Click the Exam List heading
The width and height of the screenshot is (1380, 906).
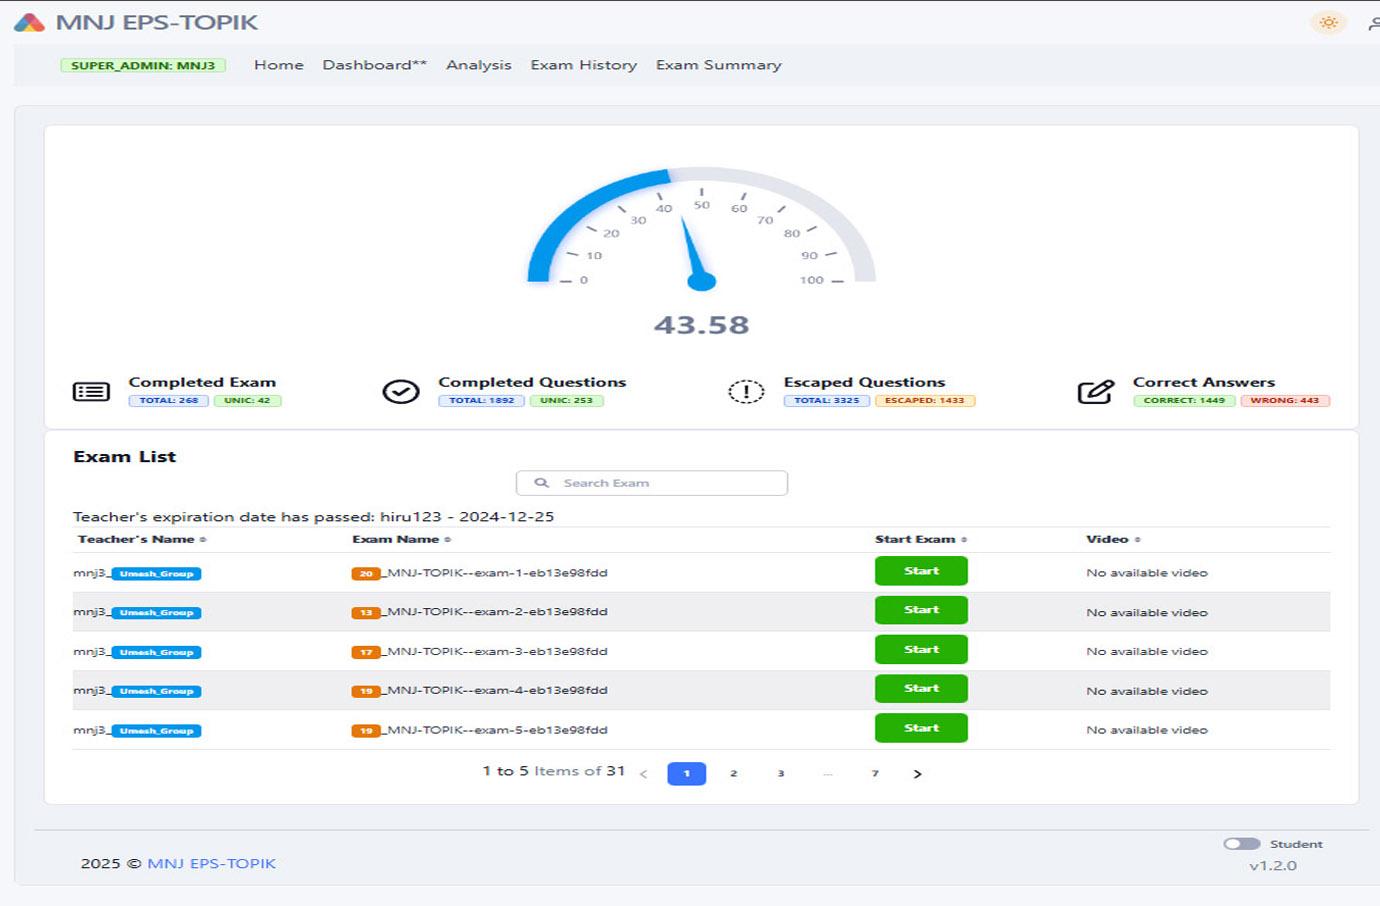tap(124, 457)
